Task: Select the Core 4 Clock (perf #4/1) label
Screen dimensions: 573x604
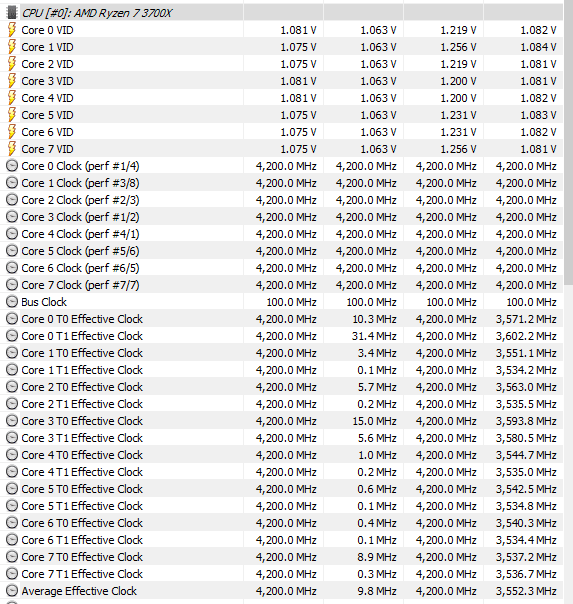Action: [80, 234]
